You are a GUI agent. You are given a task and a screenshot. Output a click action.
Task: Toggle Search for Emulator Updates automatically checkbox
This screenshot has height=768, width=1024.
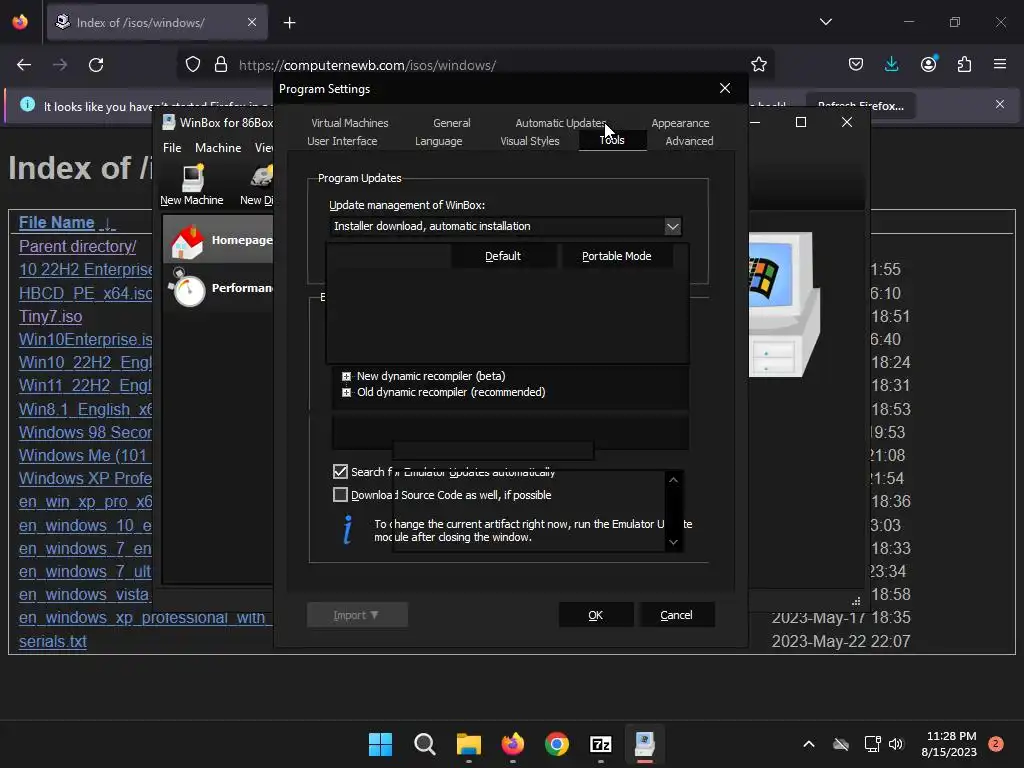[340, 472]
